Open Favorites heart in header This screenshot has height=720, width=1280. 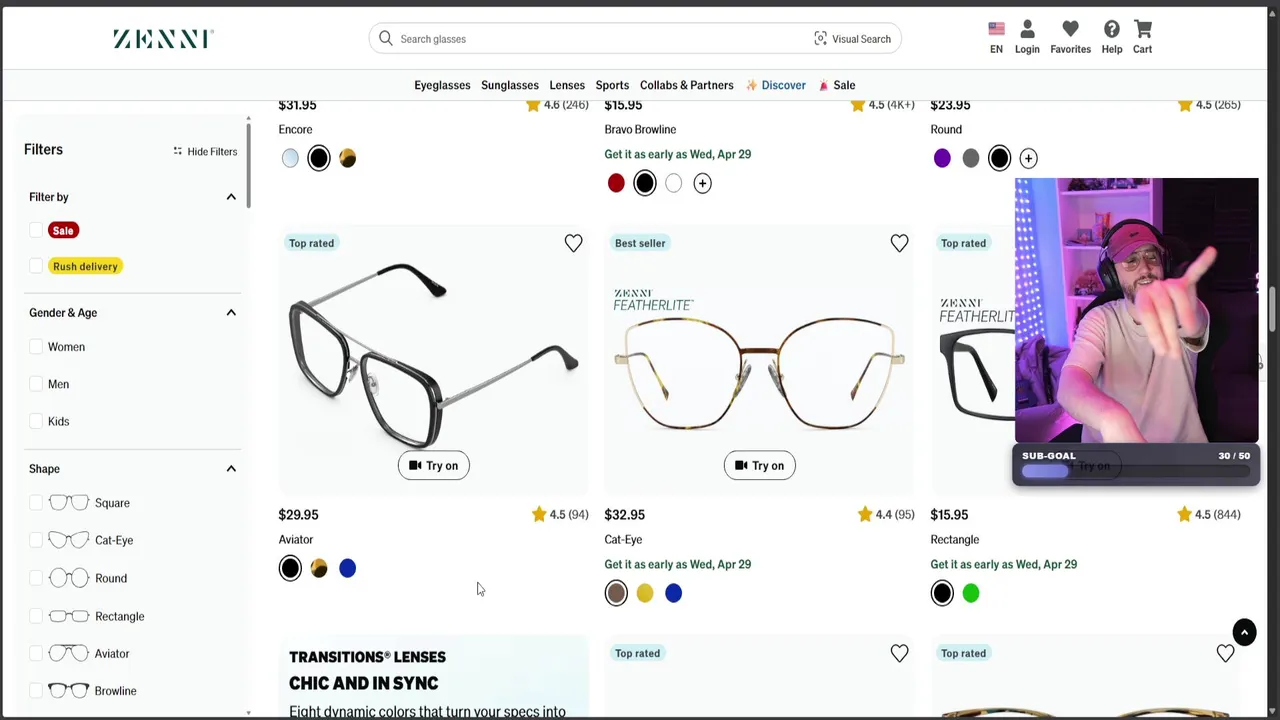click(1070, 29)
